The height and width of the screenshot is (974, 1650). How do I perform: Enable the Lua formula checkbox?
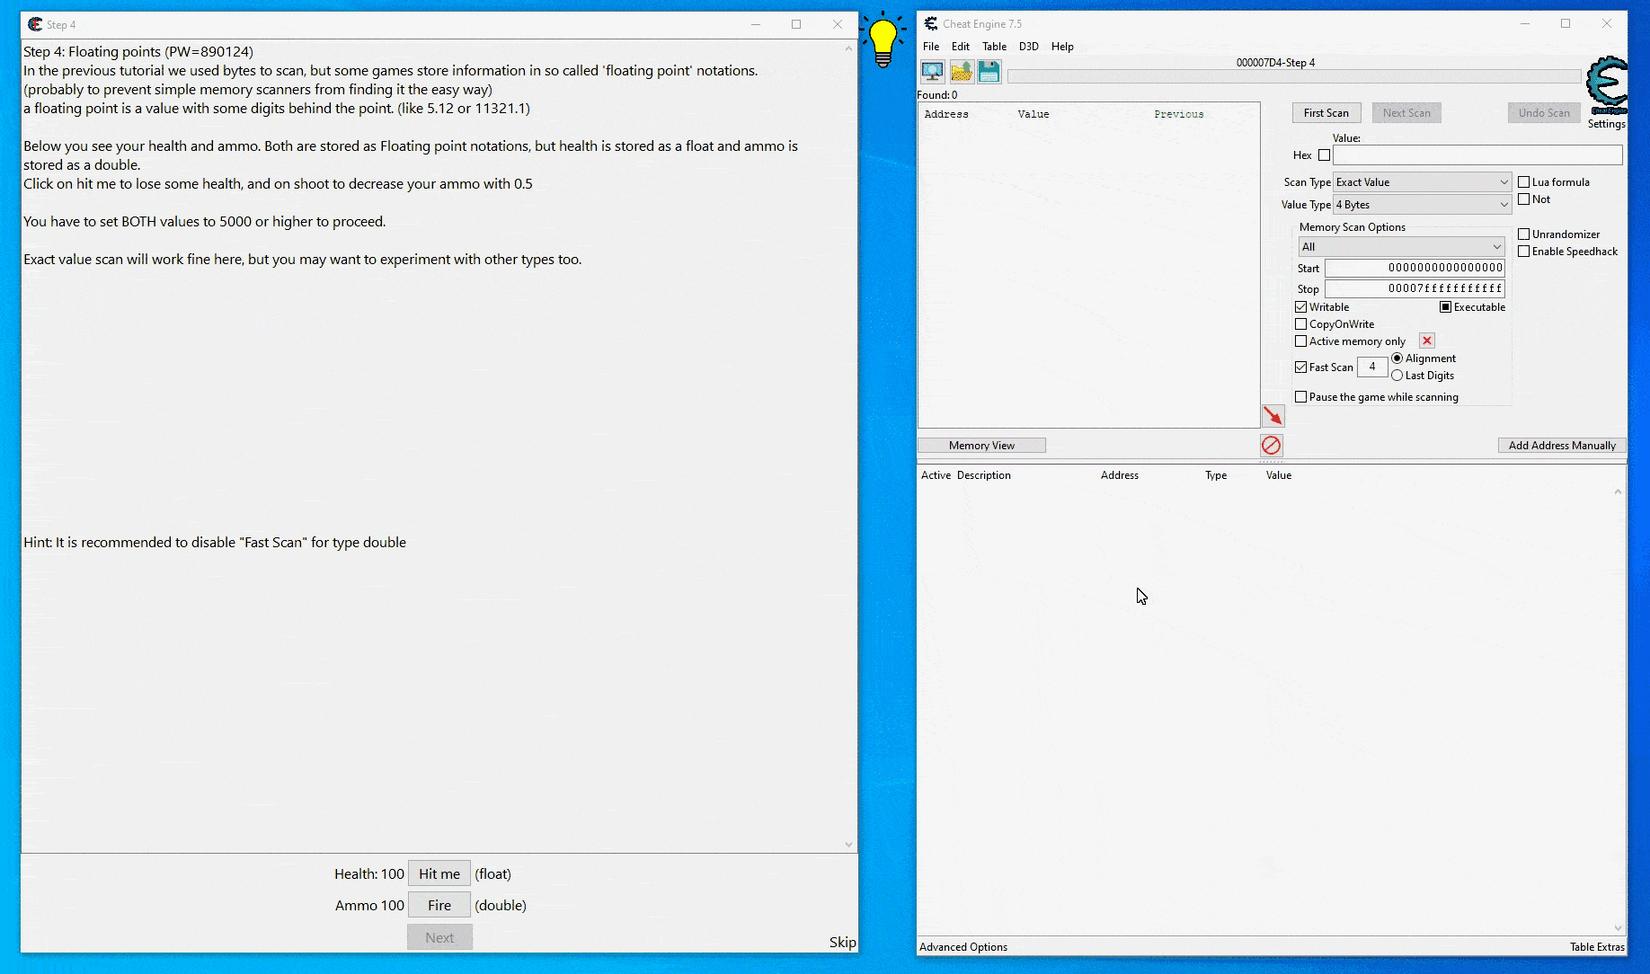point(1524,182)
